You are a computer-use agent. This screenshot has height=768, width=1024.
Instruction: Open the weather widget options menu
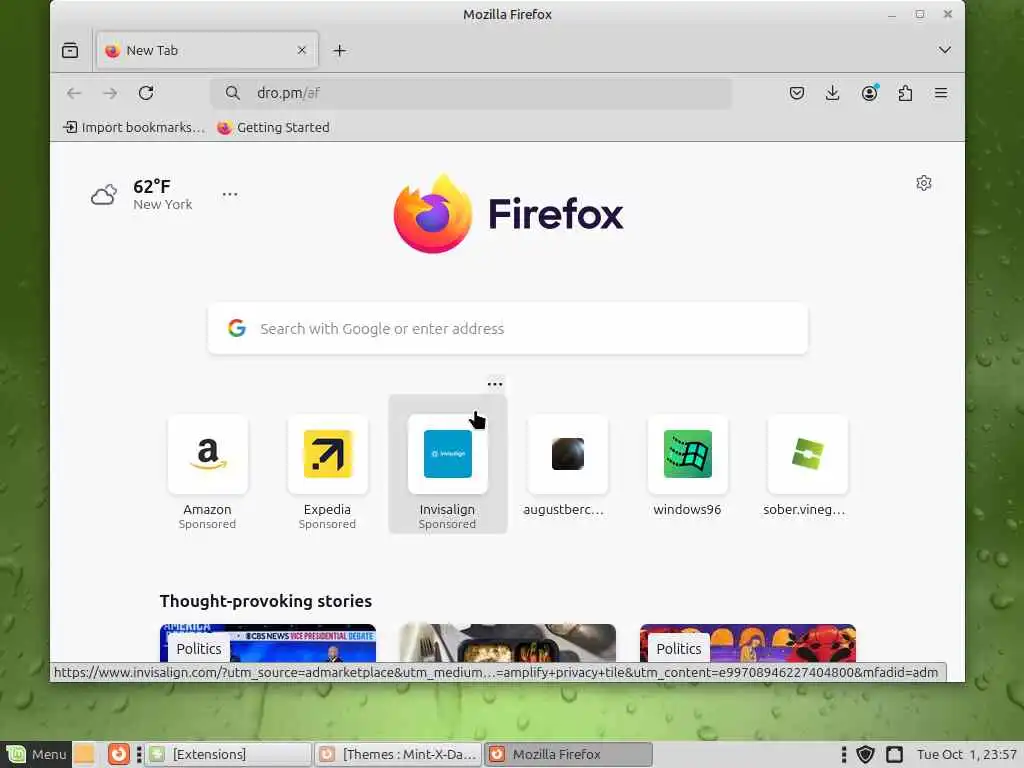click(x=230, y=195)
